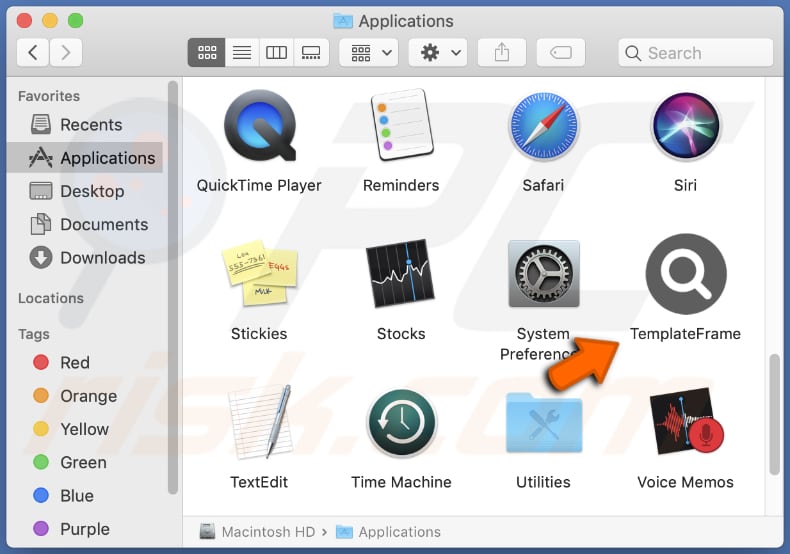Select the TextEdit app icon
Screen dimensions: 790x554
pyautogui.click(x=259, y=422)
